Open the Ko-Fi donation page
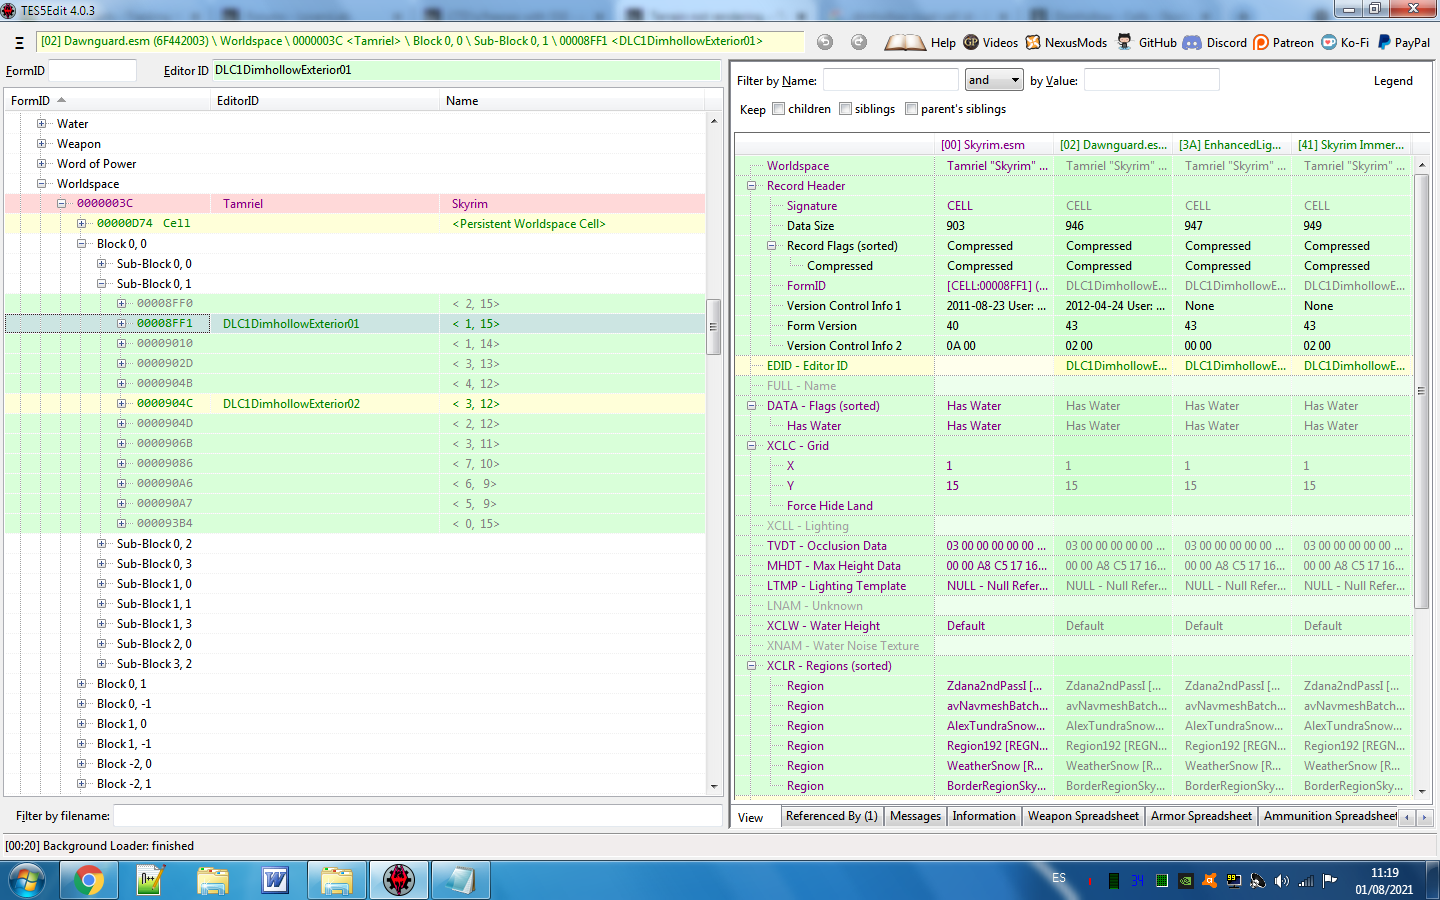Screen dimensions: 1440x900 tap(1345, 42)
